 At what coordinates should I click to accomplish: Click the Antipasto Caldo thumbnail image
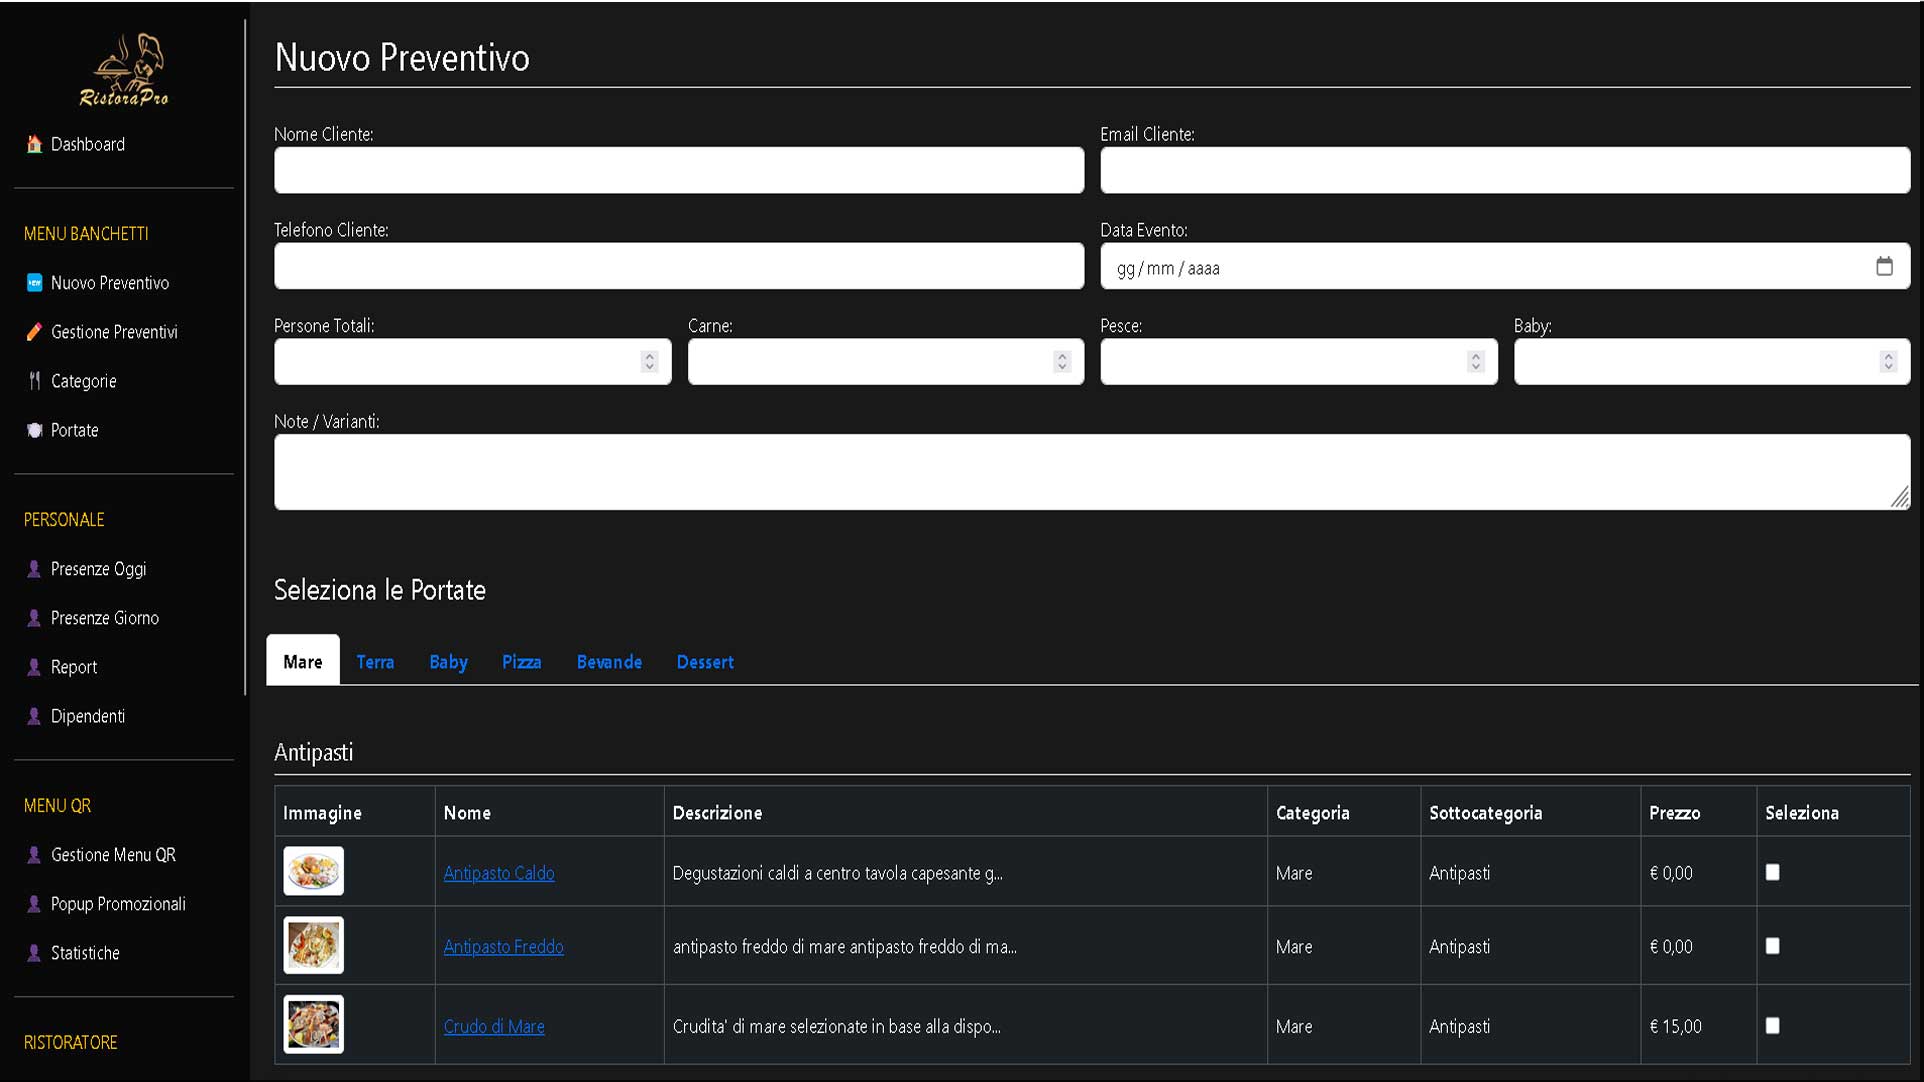point(314,871)
